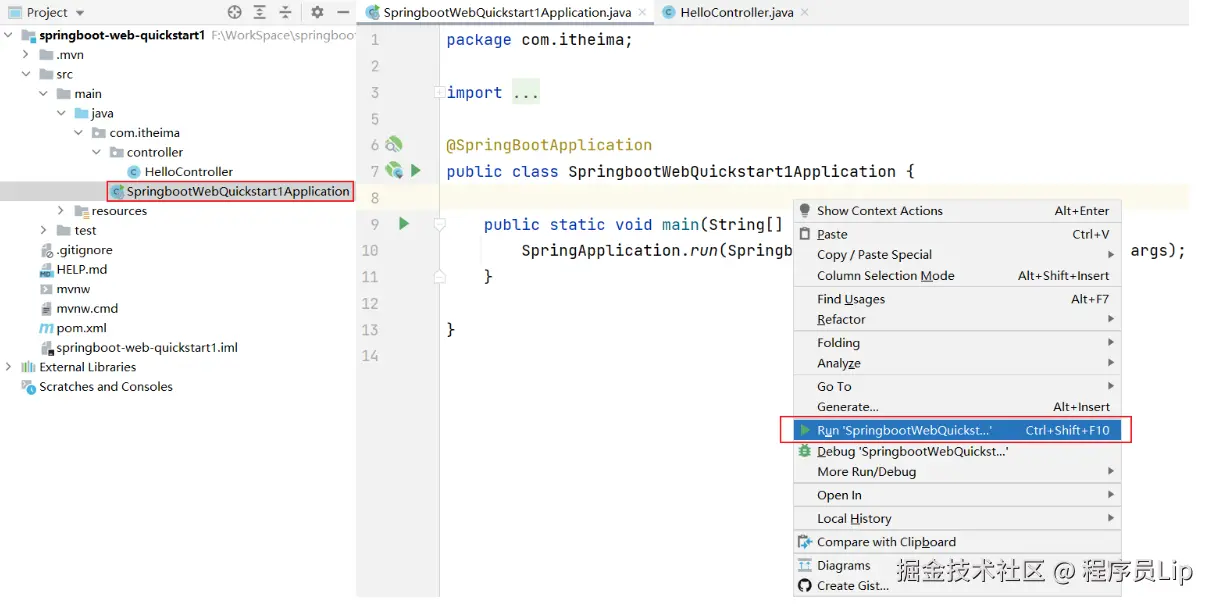Select HELP.md file
This screenshot has width=1212, height=604.
pos(82,269)
